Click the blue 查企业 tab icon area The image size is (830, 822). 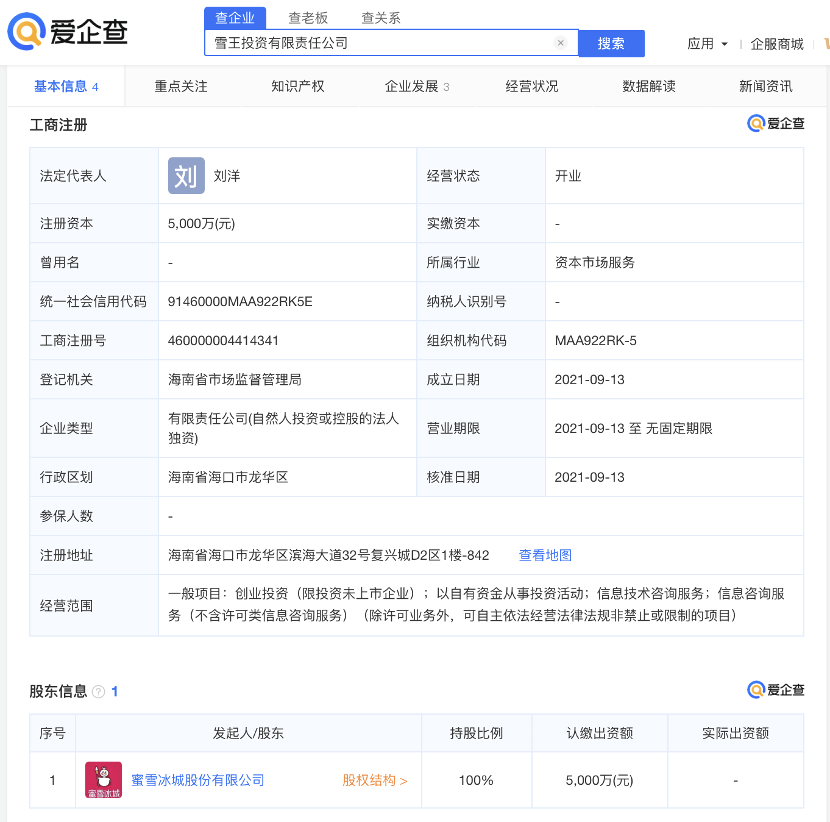[236, 17]
